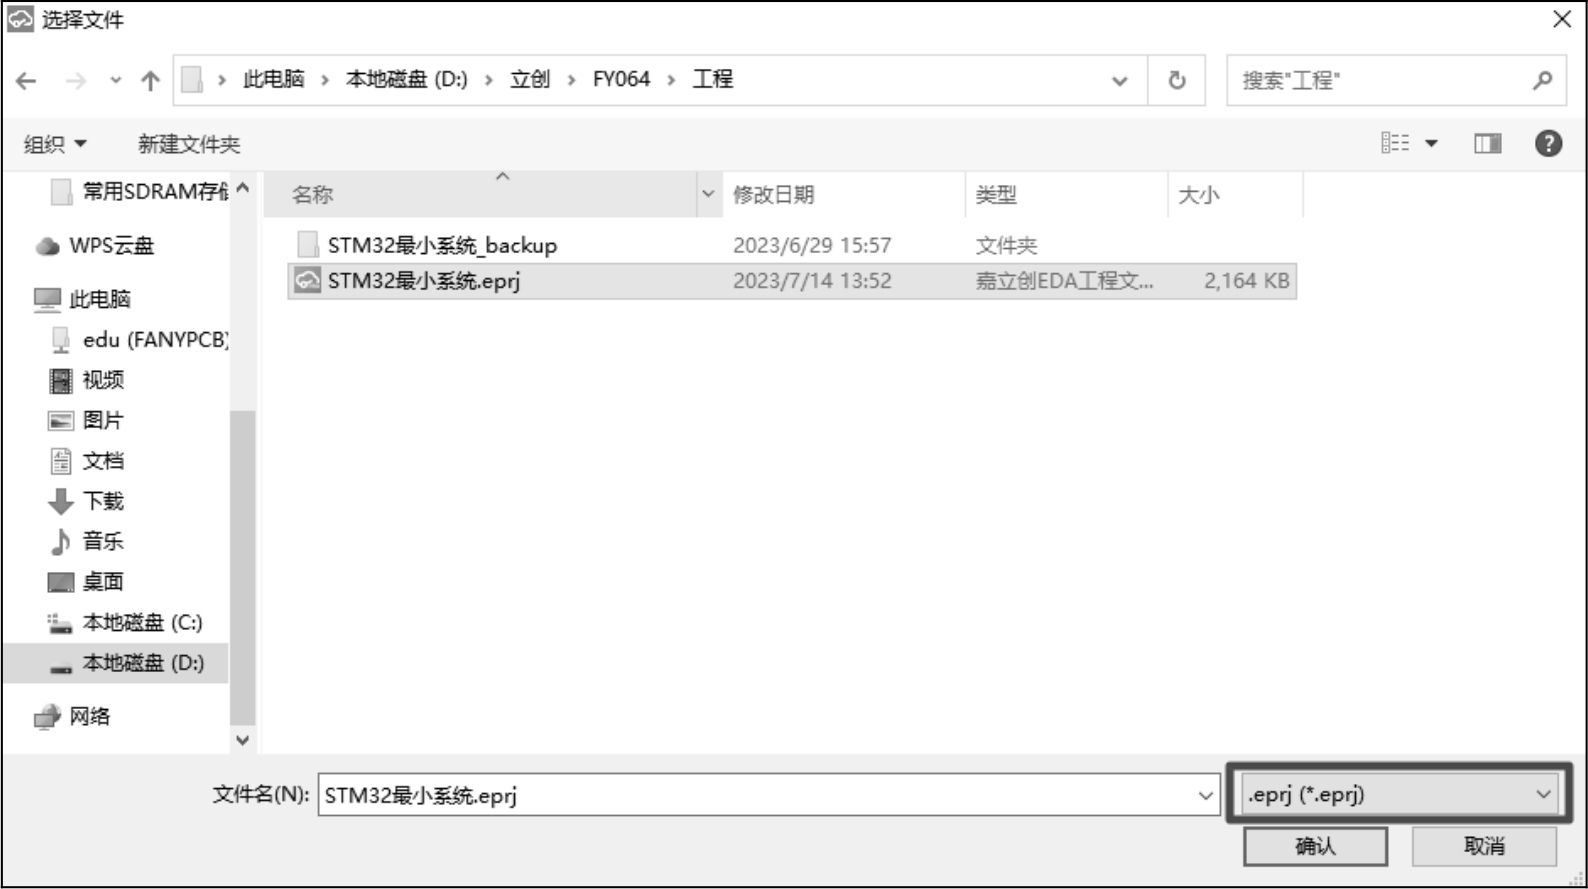Open the STM32最小系统_backup folder
Viewport: 1588px width, 889px height.
(x=441, y=245)
